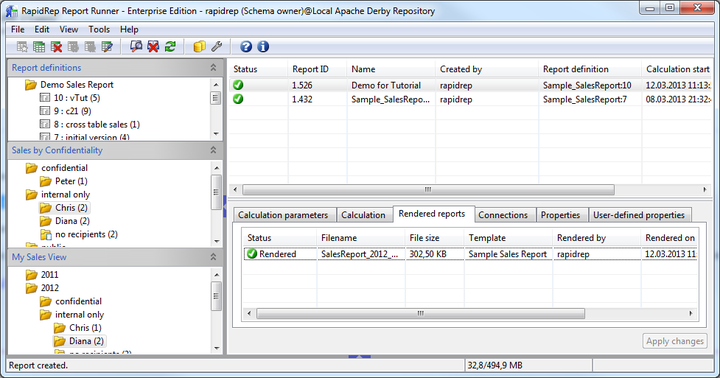Select the Demo for Tutorial report row
The image size is (720, 378).
[x=470, y=85]
